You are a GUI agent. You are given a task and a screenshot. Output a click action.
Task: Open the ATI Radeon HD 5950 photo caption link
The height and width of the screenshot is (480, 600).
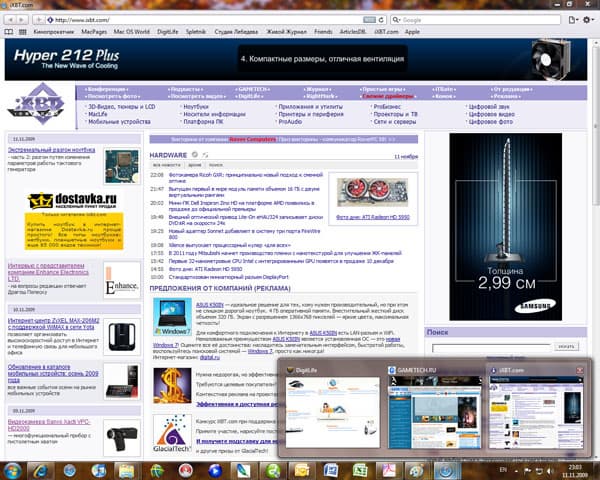(x=373, y=217)
